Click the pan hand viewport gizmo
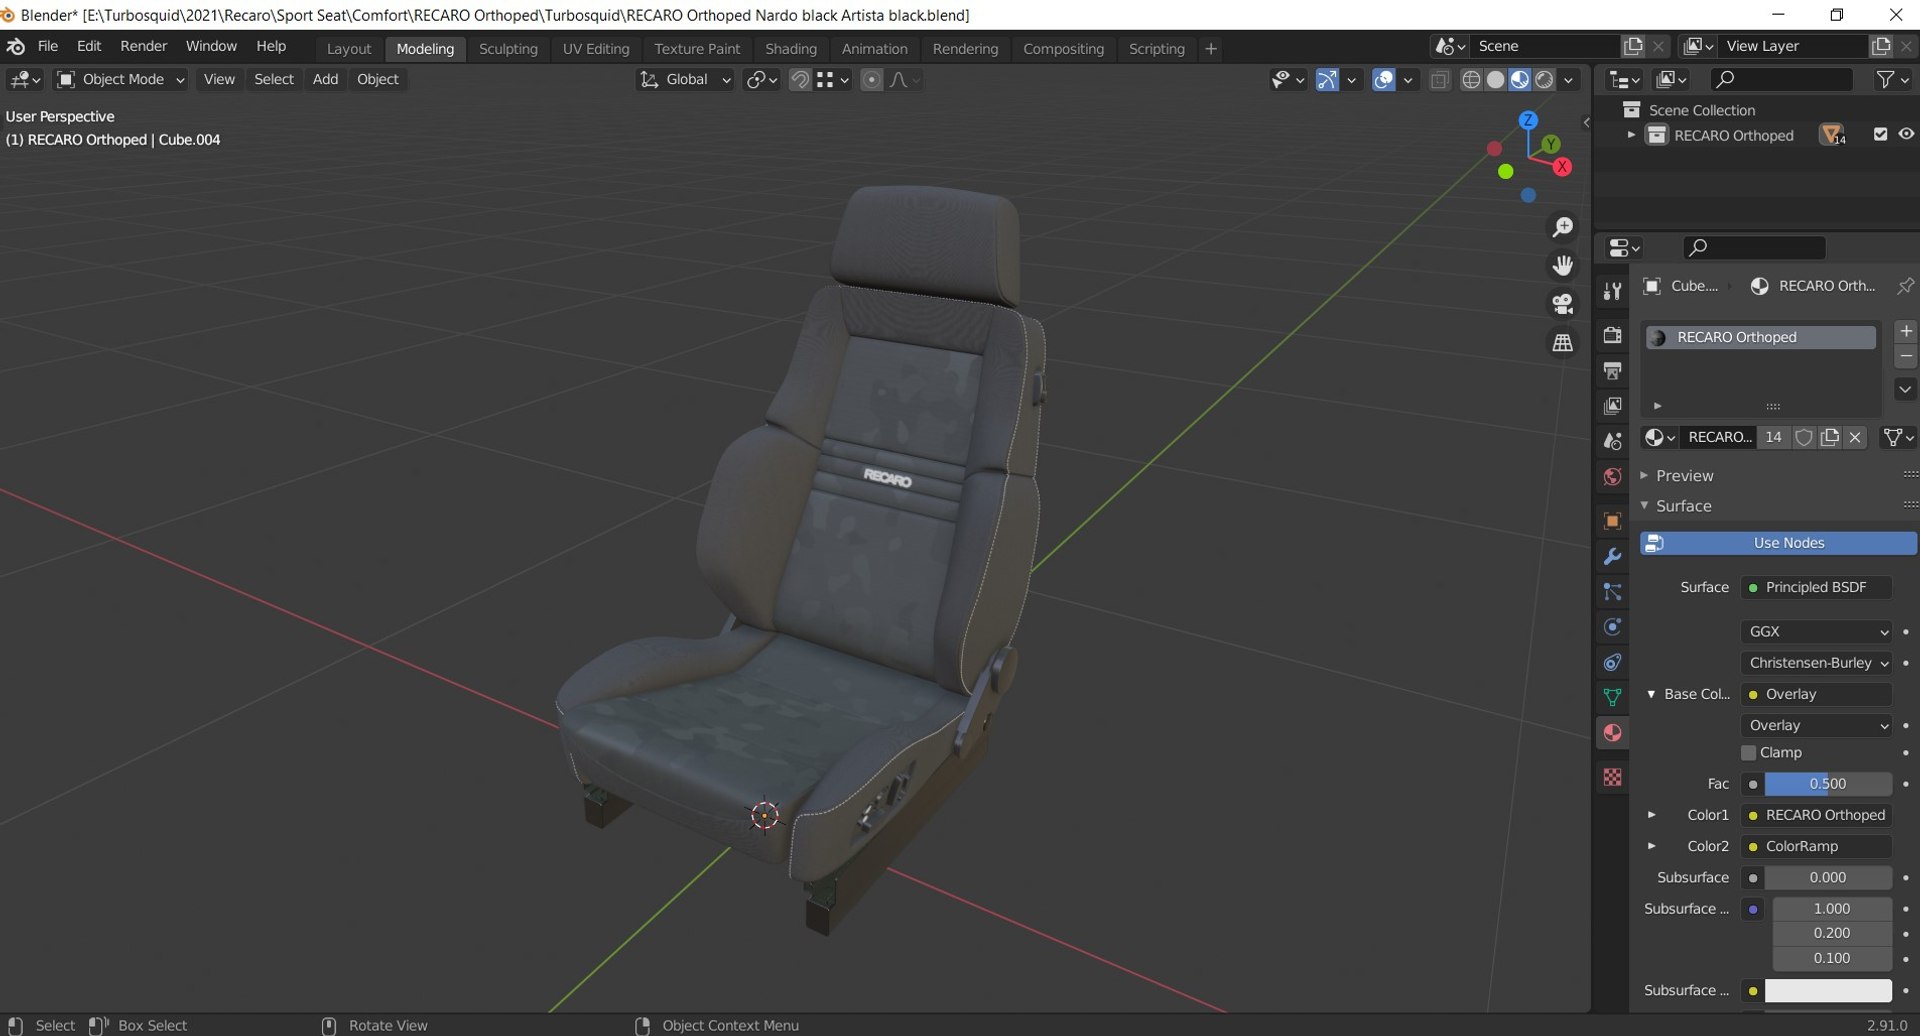Image resolution: width=1920 pixels, height=1036 pixels. point(1562,265)
